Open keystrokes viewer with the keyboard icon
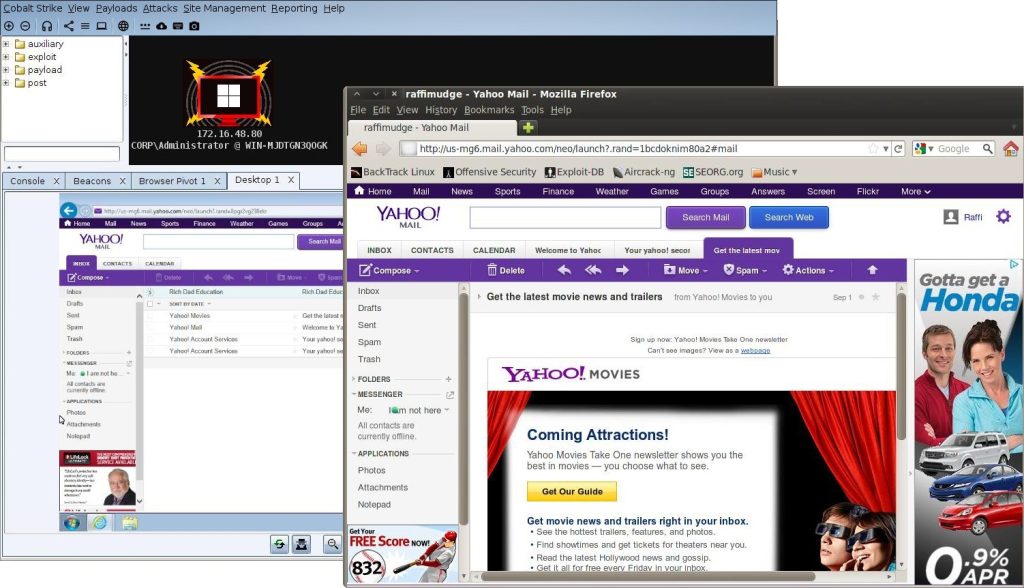 point(178,26)
